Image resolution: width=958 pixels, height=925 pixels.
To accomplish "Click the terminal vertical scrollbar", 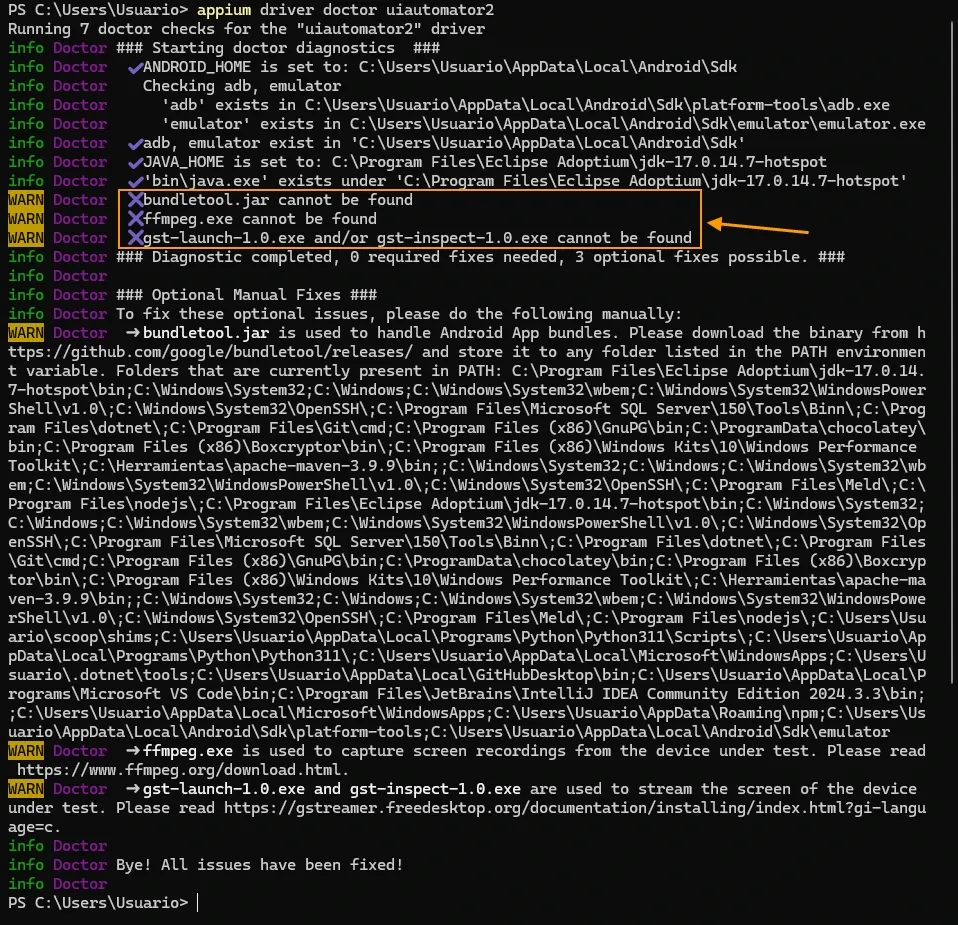I will [x=954, y=351].
